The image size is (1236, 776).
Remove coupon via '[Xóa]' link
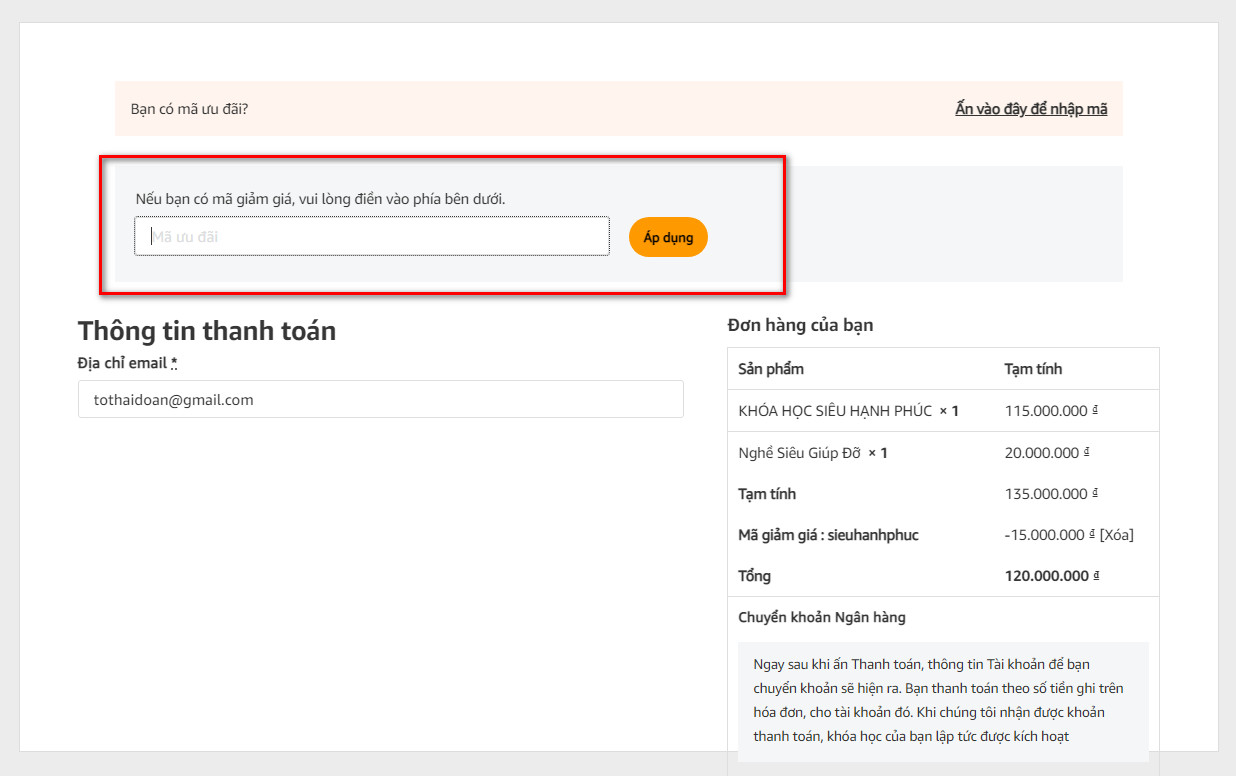[x=1116, y=535]
